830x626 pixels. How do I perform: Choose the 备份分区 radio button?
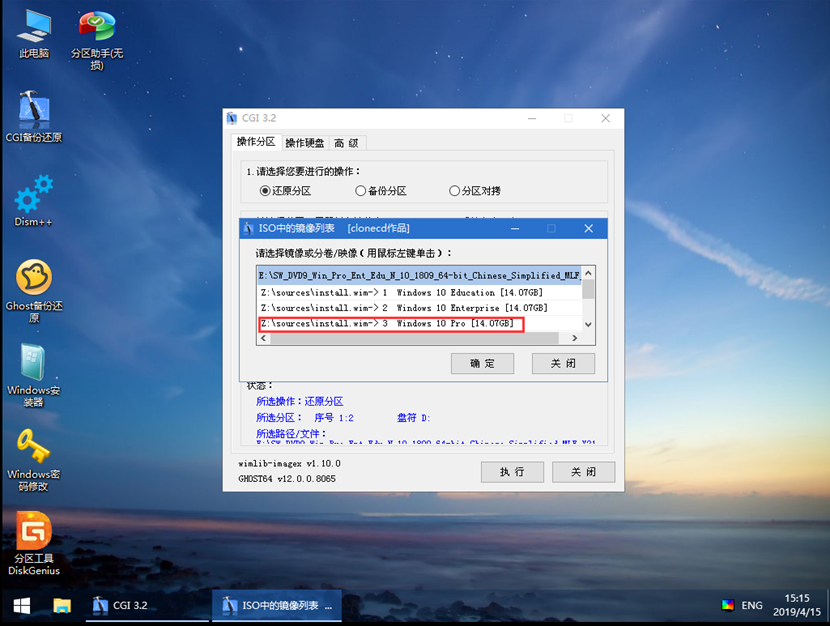tap(361, 190)
